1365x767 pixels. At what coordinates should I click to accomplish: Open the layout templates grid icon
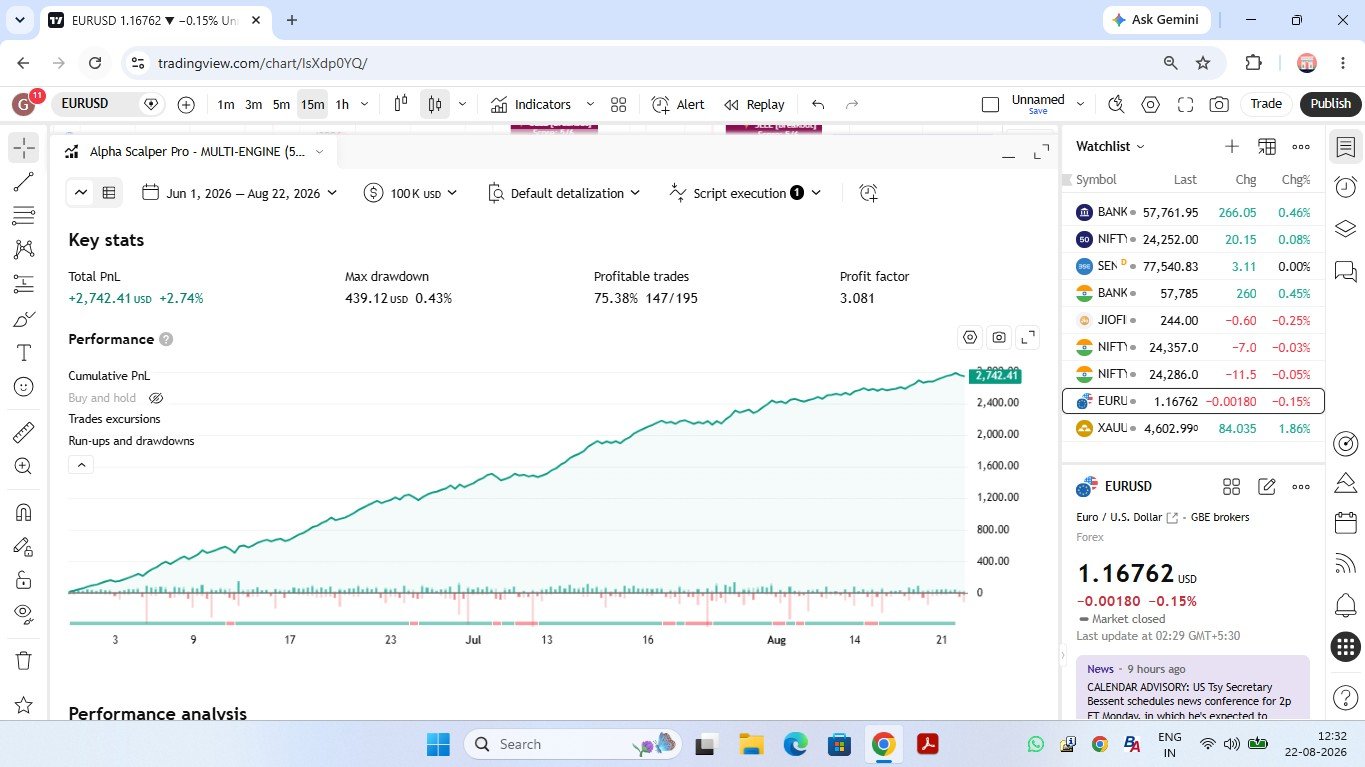pyautogui.click(x=618, y=104)
